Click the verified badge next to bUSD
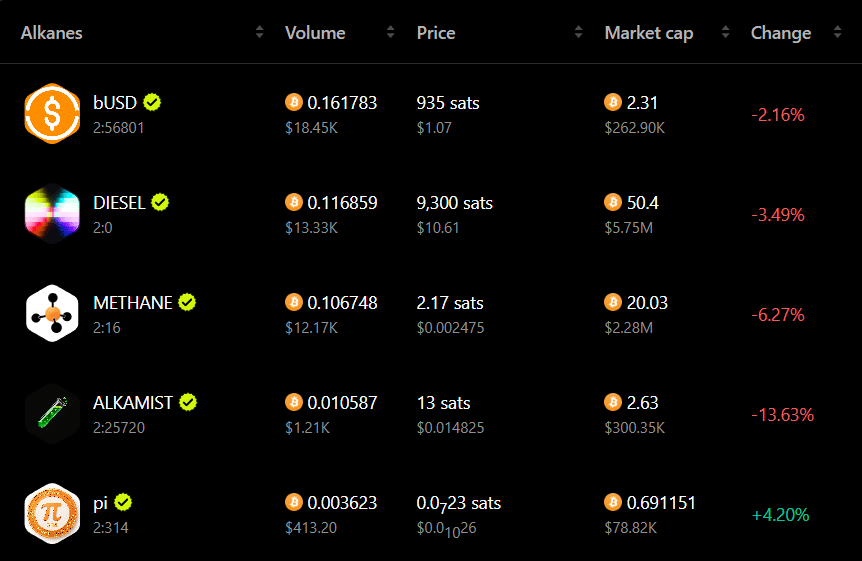 click(152, 102)
